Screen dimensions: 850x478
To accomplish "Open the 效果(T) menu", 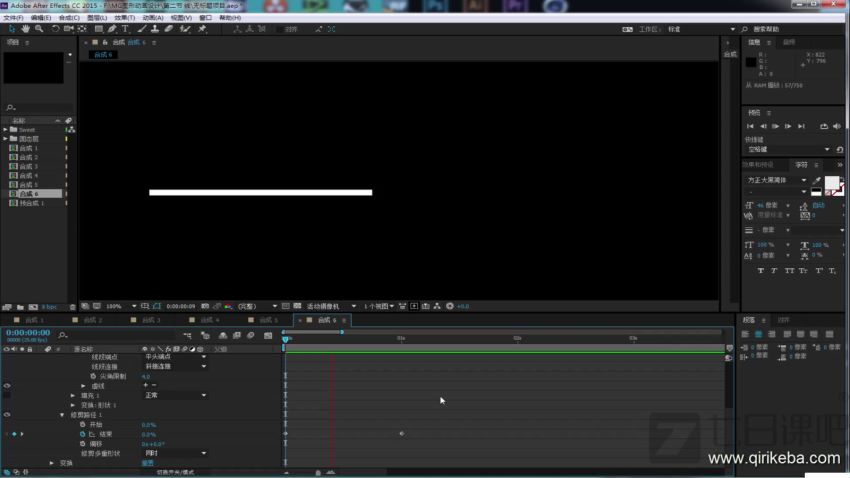I will (125, 18).
